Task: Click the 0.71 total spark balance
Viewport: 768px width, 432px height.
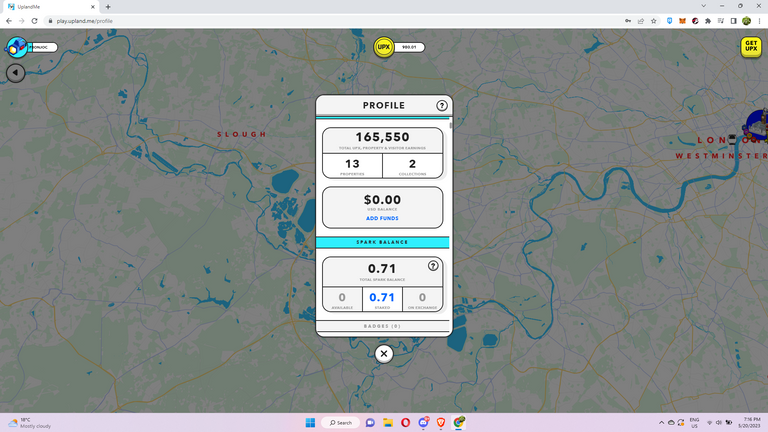Action: click(x=382, y=268)
